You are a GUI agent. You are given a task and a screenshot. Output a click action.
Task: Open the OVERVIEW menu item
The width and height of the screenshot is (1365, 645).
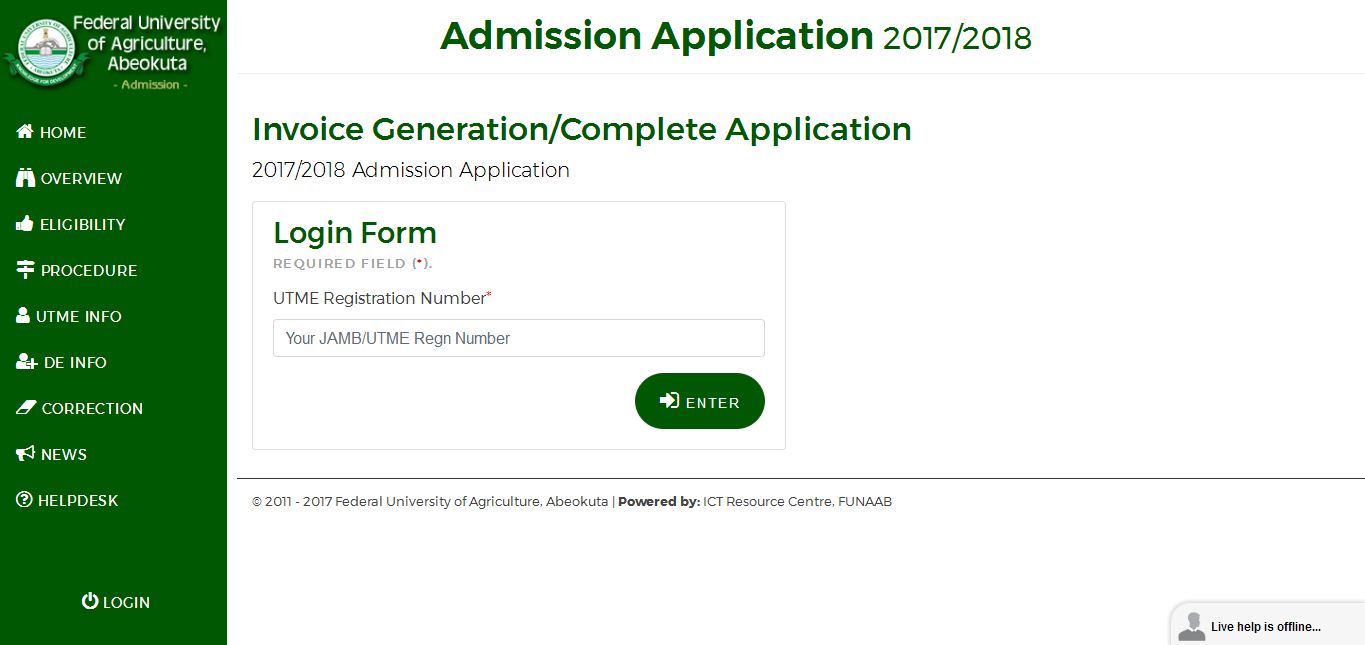coord(81,179)
